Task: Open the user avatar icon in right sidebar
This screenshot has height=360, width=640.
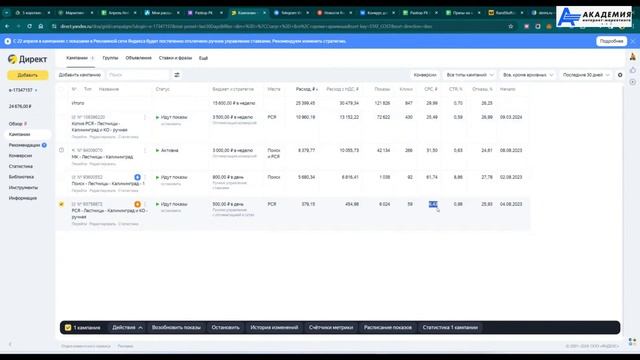Action: pos(633,57)
